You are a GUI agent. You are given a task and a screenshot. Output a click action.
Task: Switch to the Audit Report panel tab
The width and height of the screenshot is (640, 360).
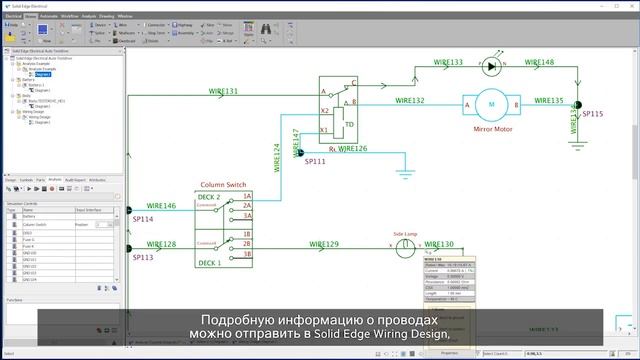click(76, 180)
